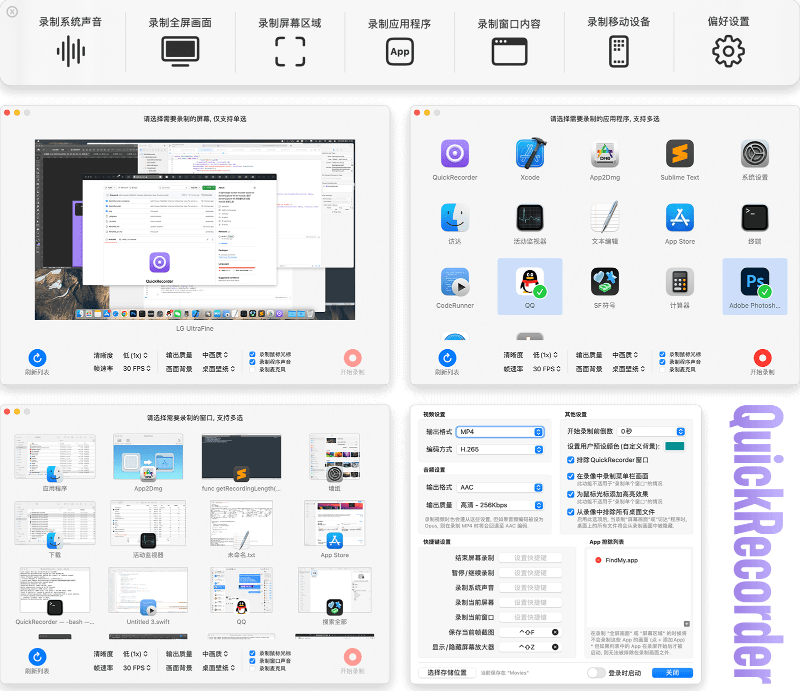Clear the 显示/隐藏屏幕放大器 shortcut
This screenshot has height=691, width=800.
(x=555, y=647)
